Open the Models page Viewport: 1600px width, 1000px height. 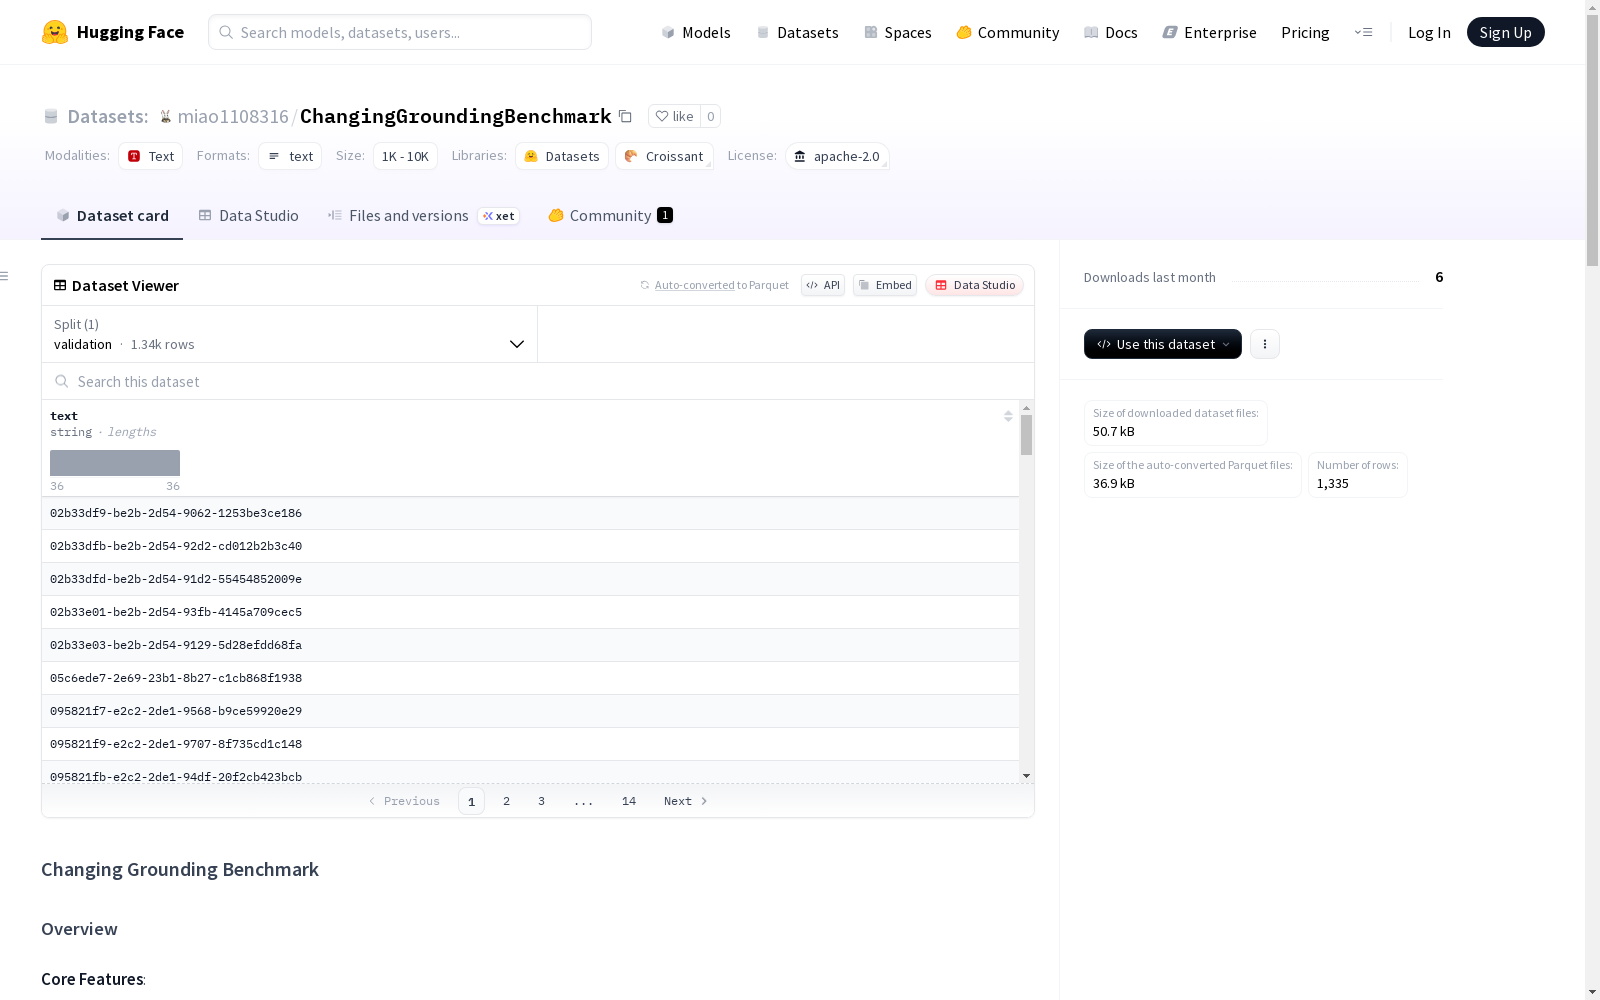(x=696, y=32)
